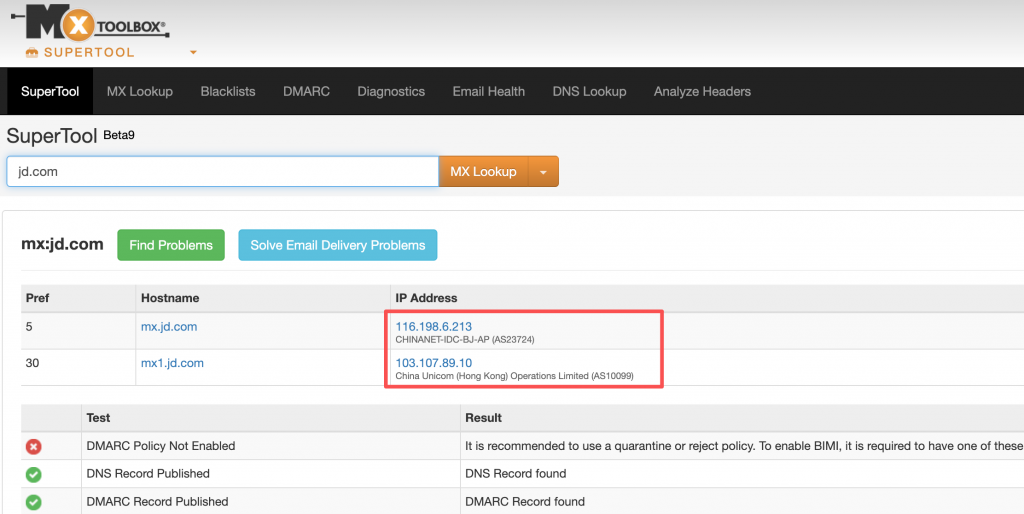Click the 103.107.89.10 IP address link

point(433,362)
